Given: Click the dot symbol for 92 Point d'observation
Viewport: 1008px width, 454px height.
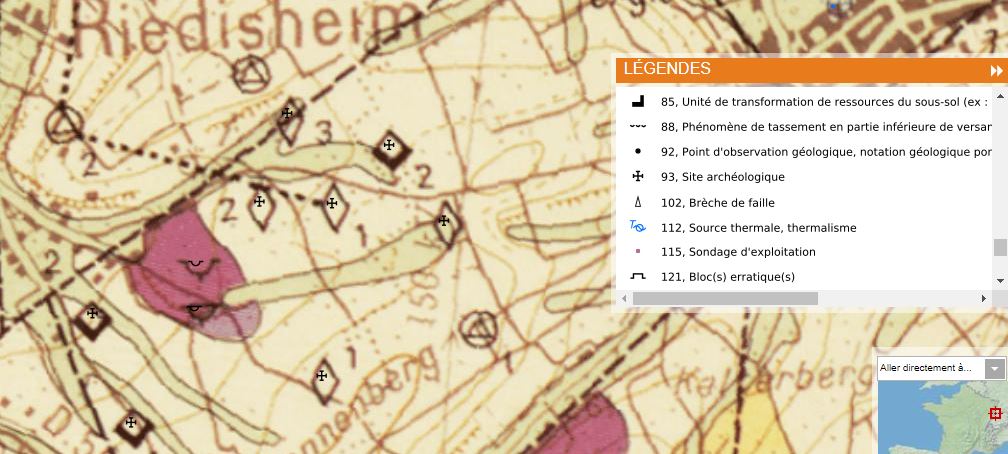Looking at the screenshot, I should (637, 152).
